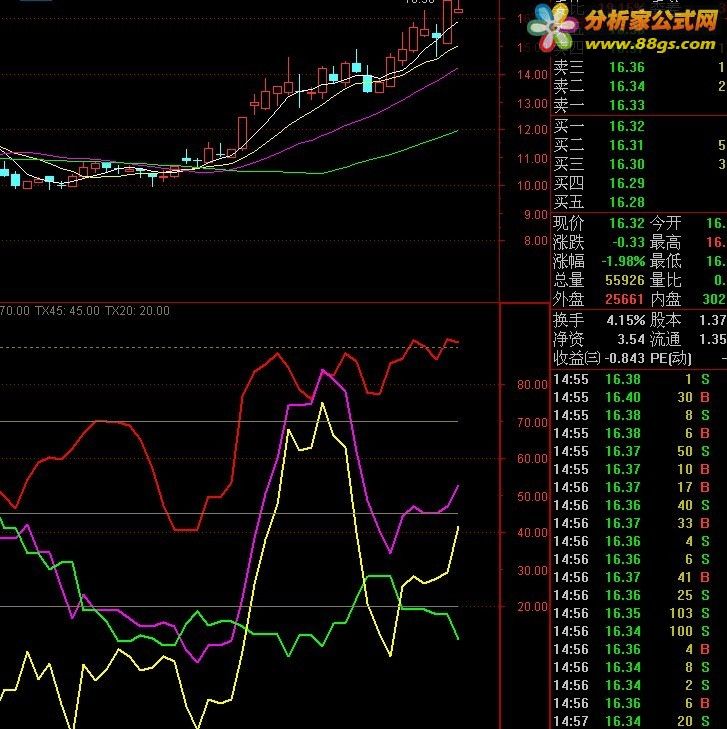The height and width of the screenshot is (729, 727).
Task: Click the 净资 value 3.54
Action: (631, 339)
